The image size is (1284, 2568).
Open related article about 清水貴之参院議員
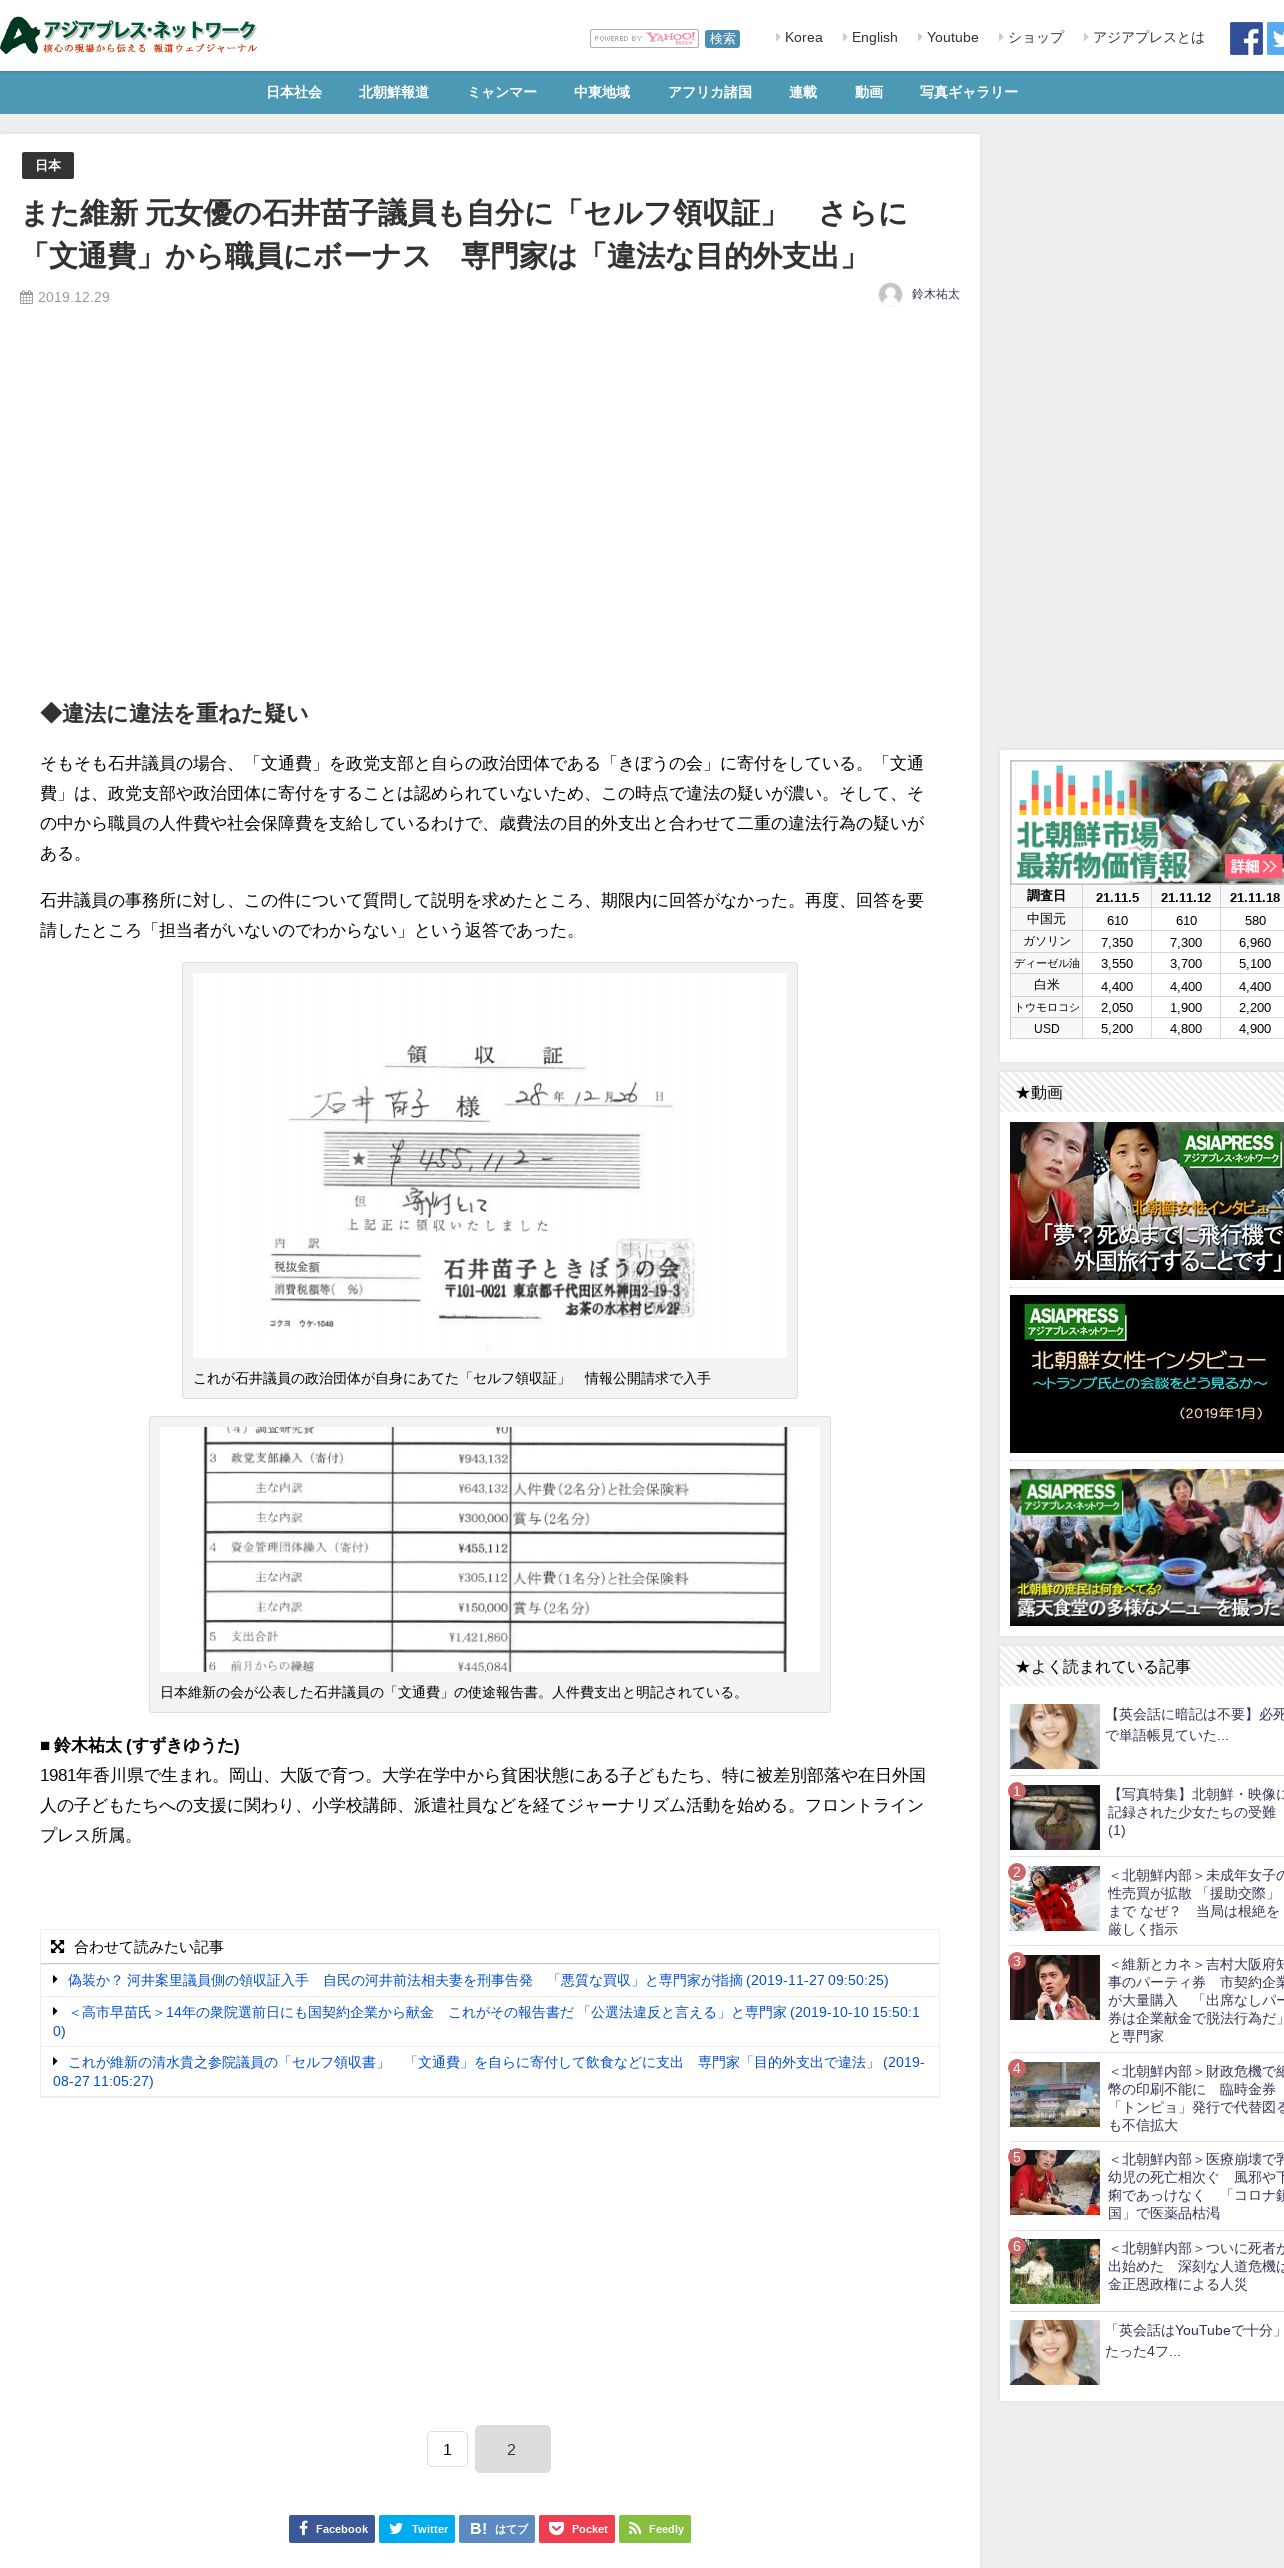click(489, 2071)
